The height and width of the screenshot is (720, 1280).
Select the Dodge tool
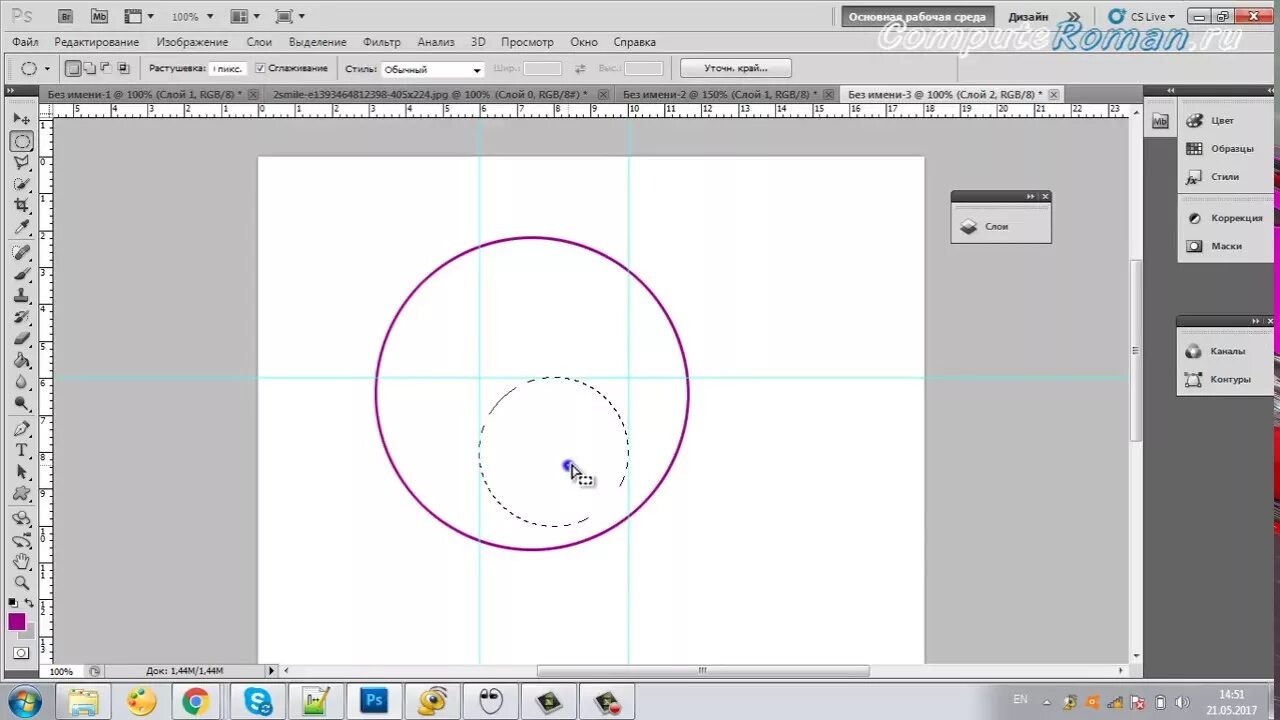coord(21,404)
